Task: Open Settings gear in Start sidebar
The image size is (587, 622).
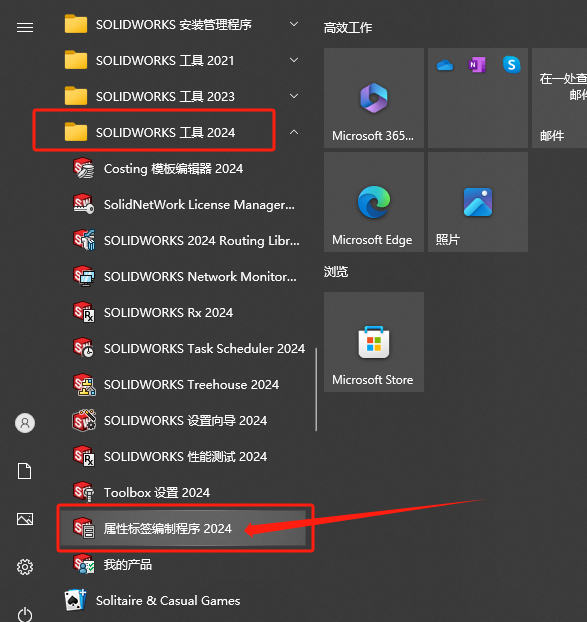Action: [x=25, y=567]
